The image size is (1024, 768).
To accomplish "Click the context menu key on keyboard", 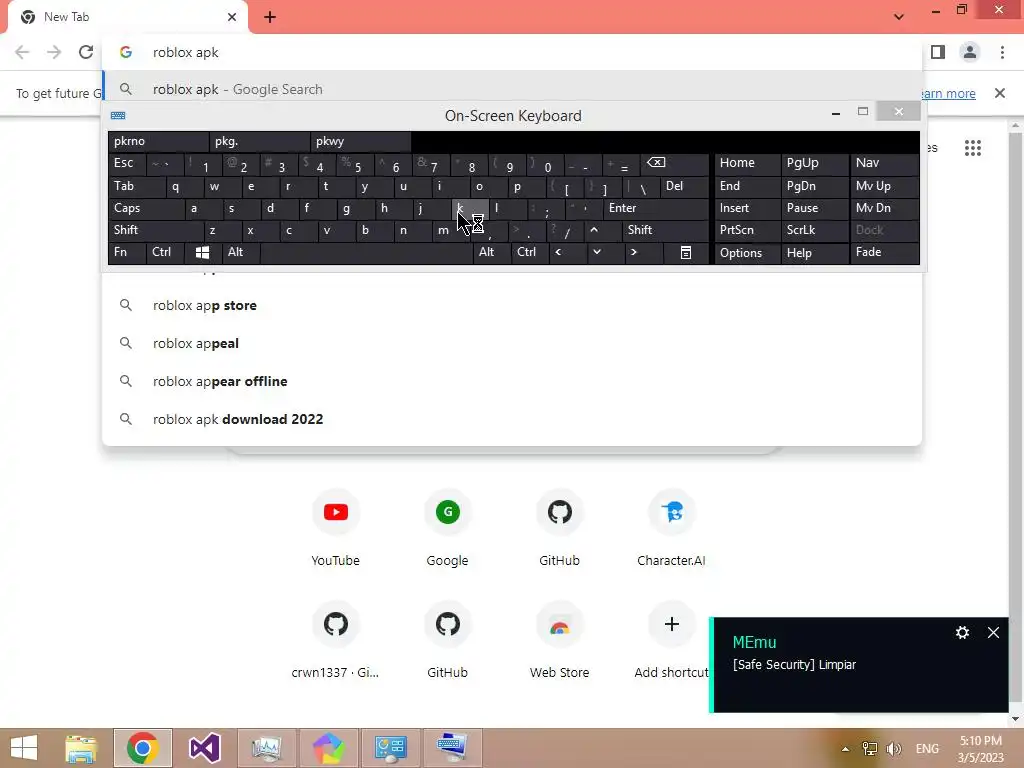I will click(x=686, y=253).
